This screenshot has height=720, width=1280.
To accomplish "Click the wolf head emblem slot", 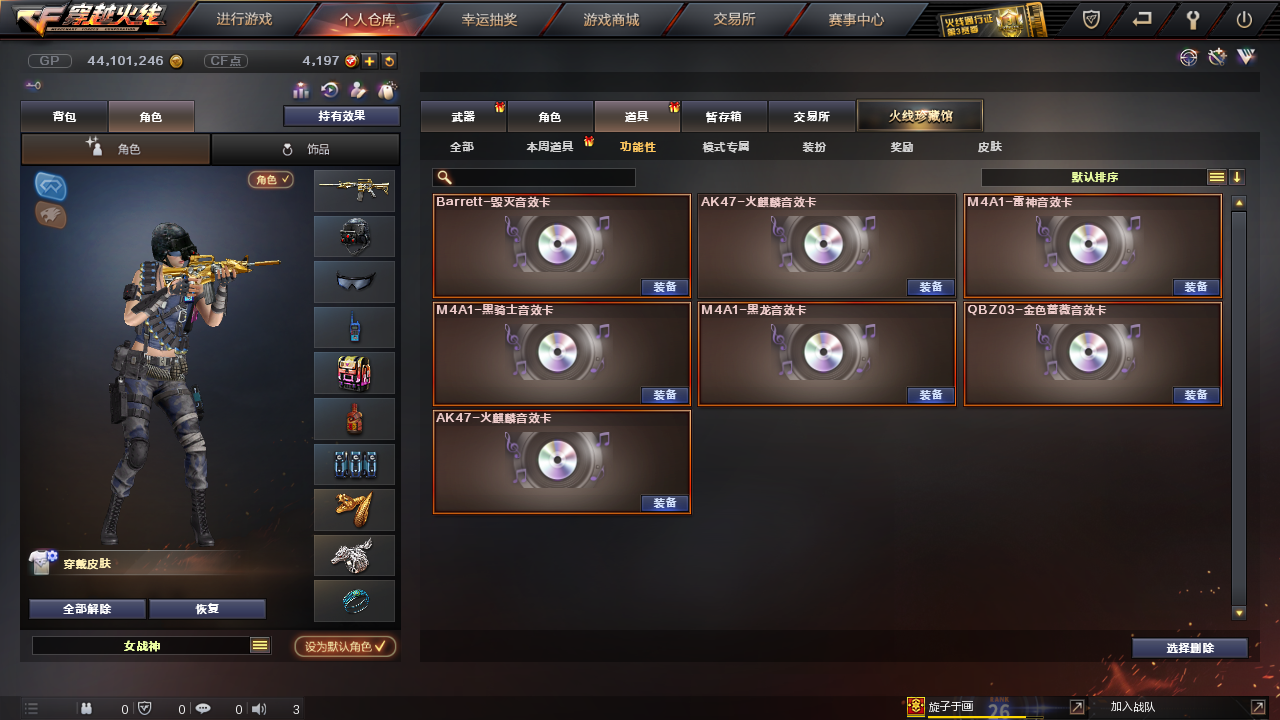I will coord(355,555).
